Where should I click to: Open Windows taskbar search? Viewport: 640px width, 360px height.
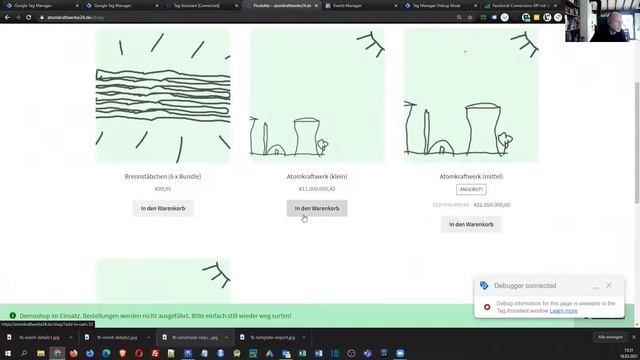[x=24, y=353]
